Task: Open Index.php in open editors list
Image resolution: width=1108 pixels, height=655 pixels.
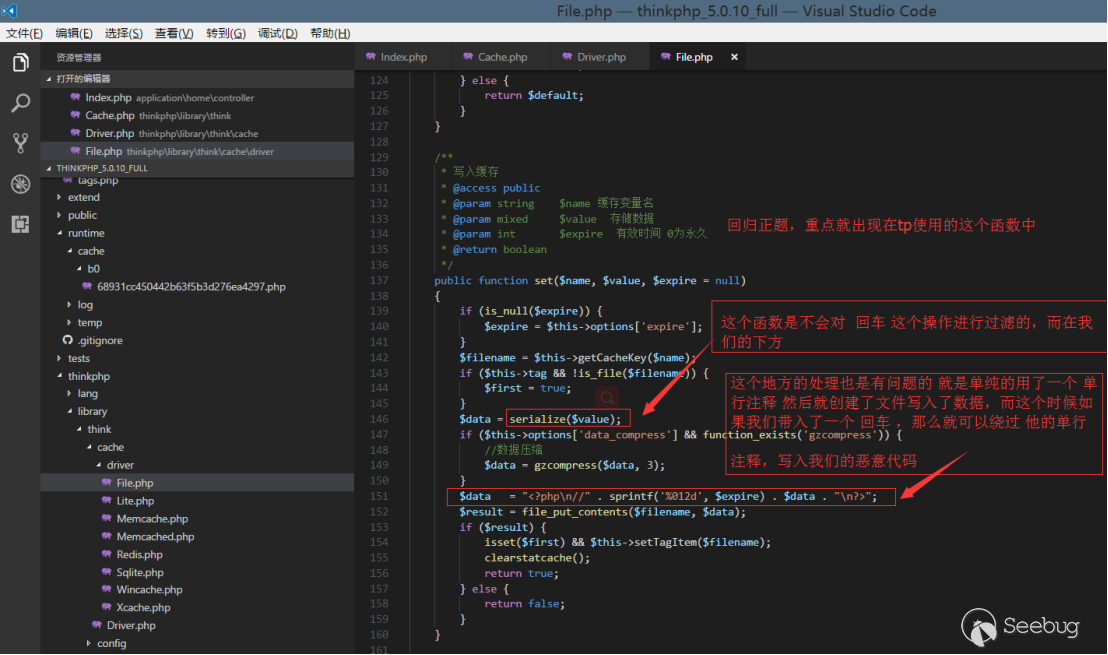Action: (x=197, y=98)
